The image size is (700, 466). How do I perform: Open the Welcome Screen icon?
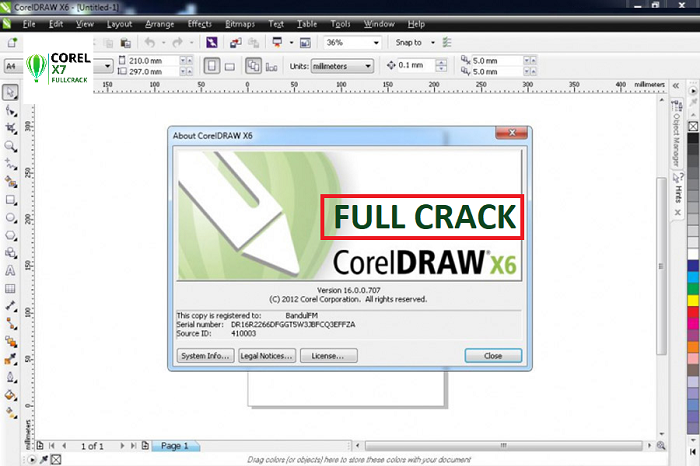pos(305,43)
